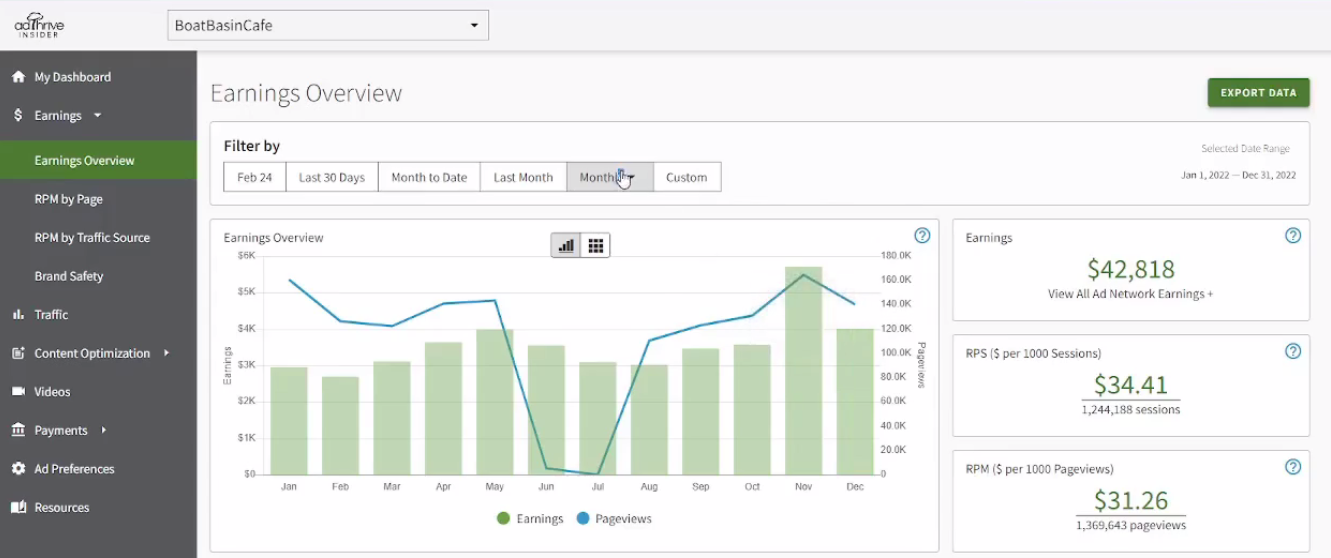
Task: Toggle Pageviews series in chart legend
Action: coord(615,519)
